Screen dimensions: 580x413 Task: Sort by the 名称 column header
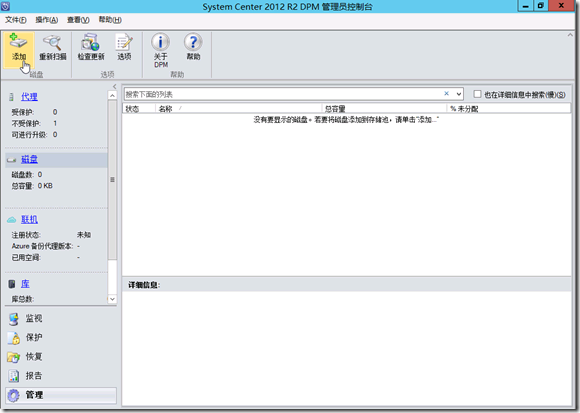(x=239, y=109)
